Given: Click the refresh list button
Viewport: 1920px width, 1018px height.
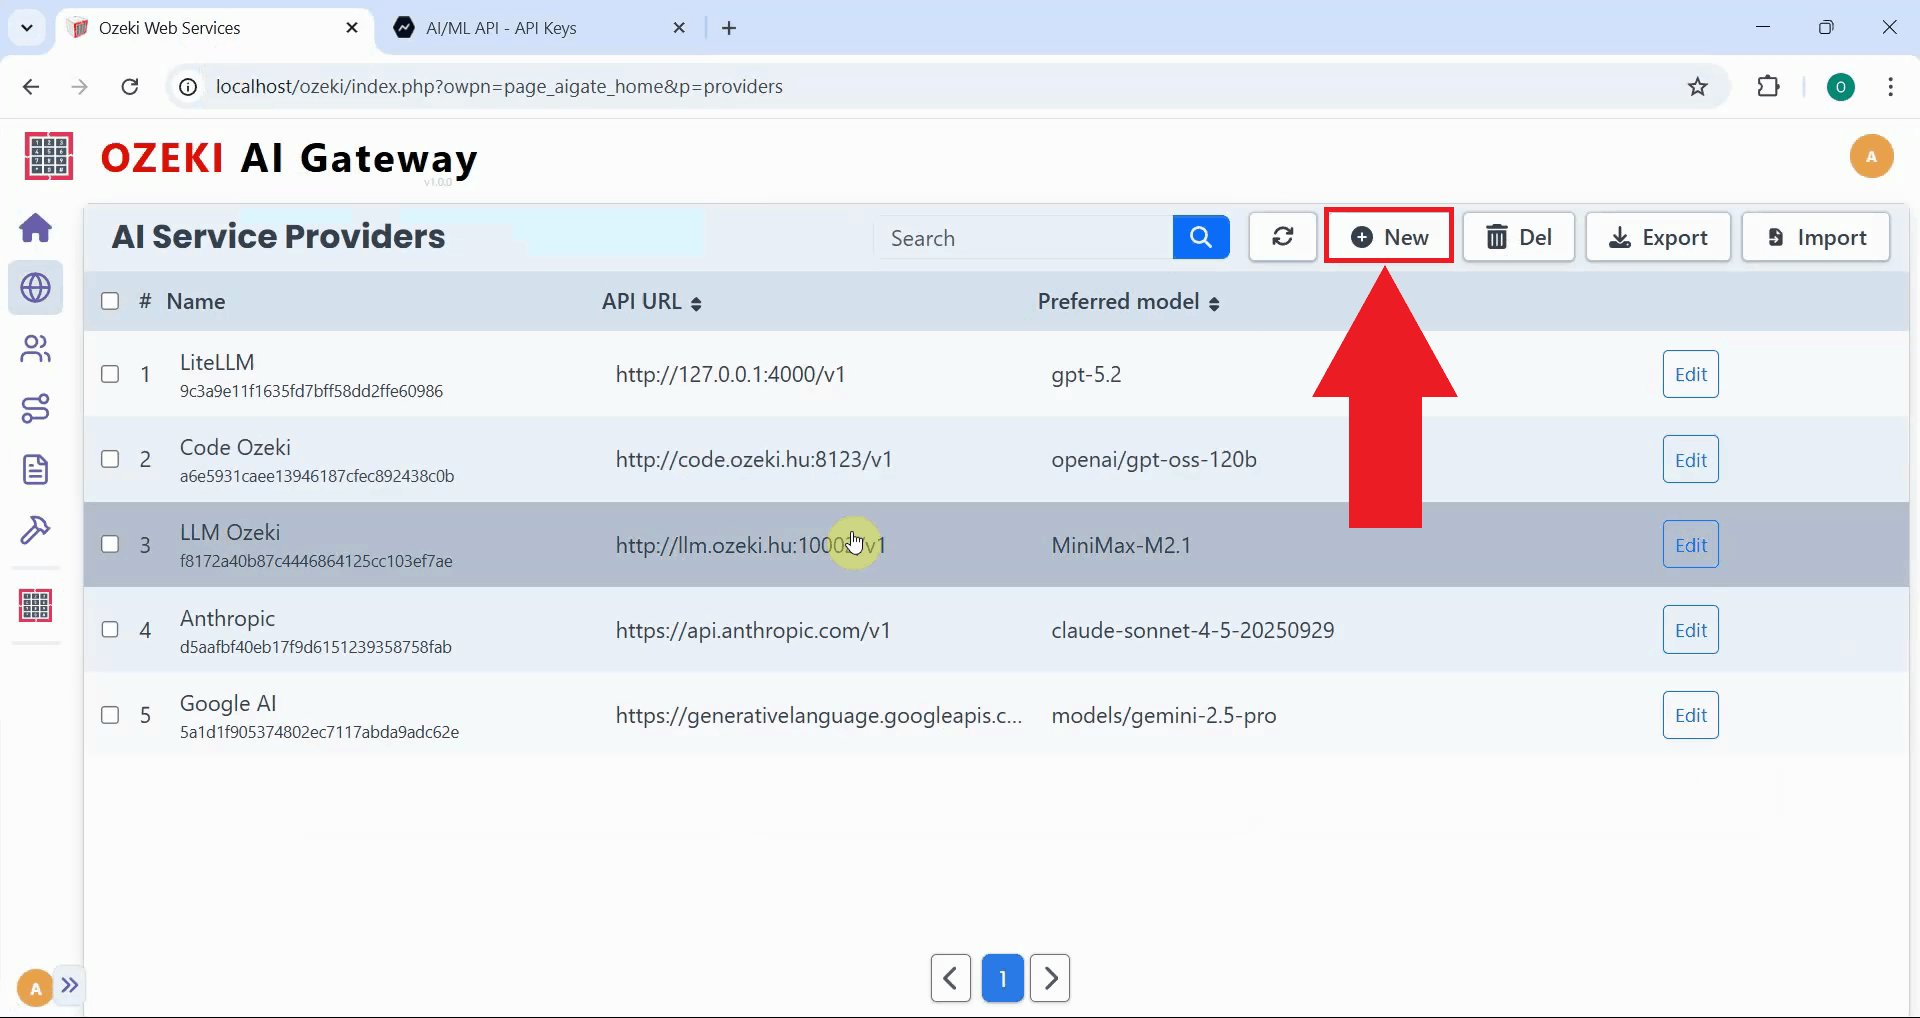Looking at the screenshot, I should pos(1282,237).
